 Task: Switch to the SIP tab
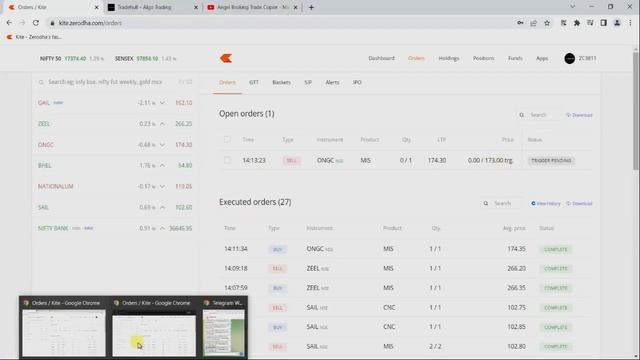coord(308,82)
